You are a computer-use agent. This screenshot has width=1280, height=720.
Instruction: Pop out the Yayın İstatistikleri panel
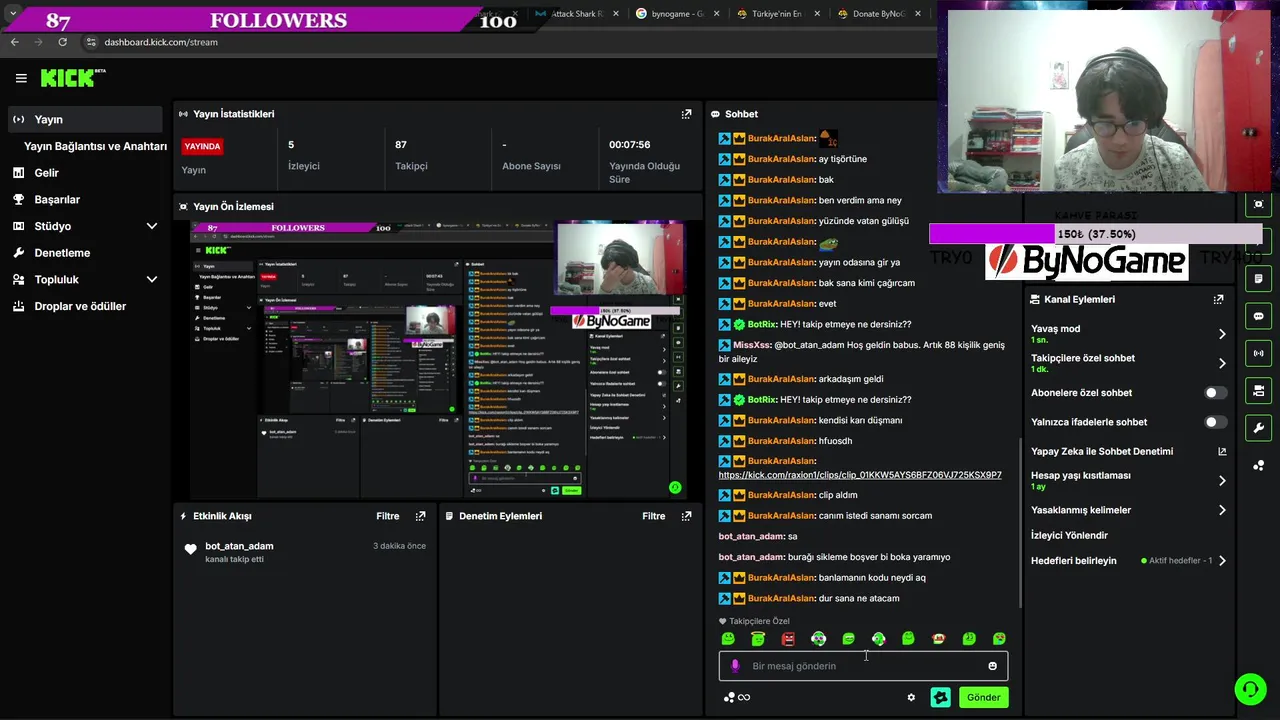[x=686, y=114]
